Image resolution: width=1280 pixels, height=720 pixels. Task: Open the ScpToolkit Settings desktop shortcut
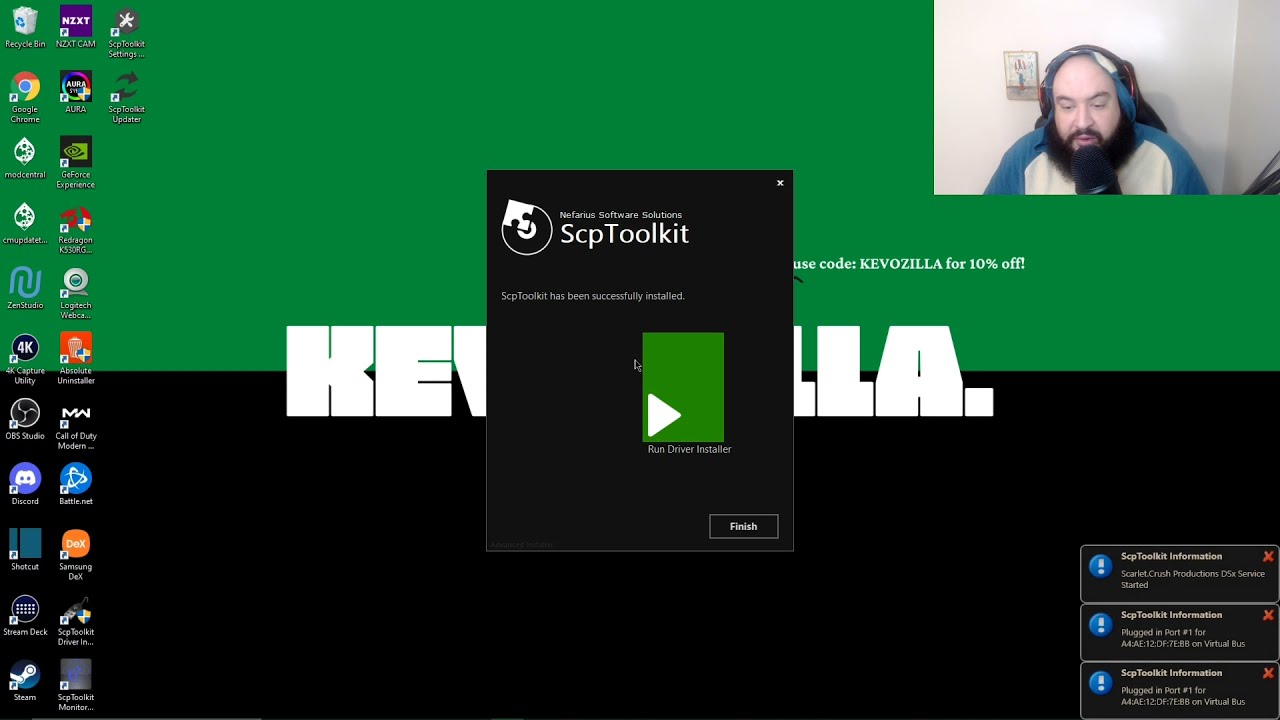[126, 33]
